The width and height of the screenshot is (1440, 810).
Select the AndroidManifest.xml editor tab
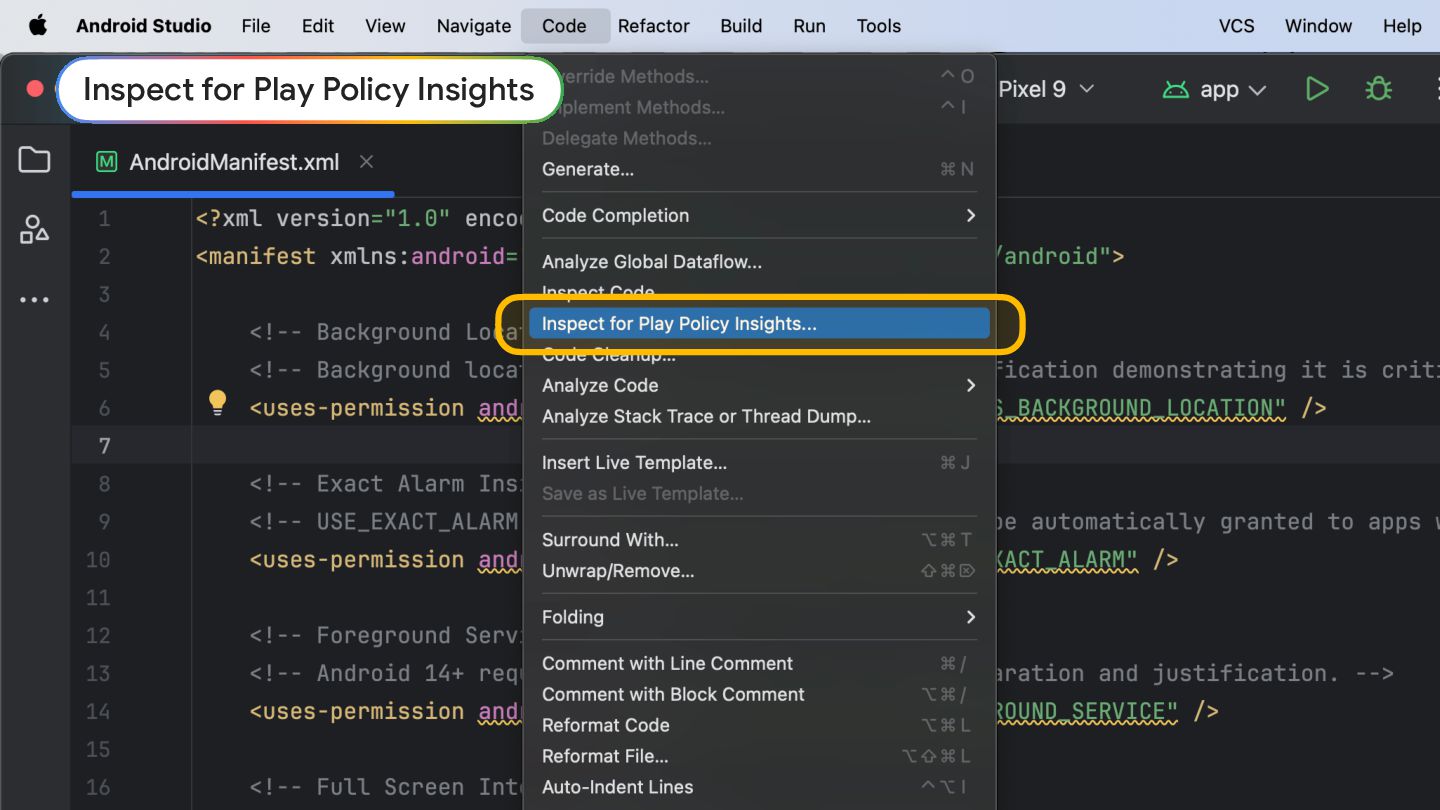(234, 162)
